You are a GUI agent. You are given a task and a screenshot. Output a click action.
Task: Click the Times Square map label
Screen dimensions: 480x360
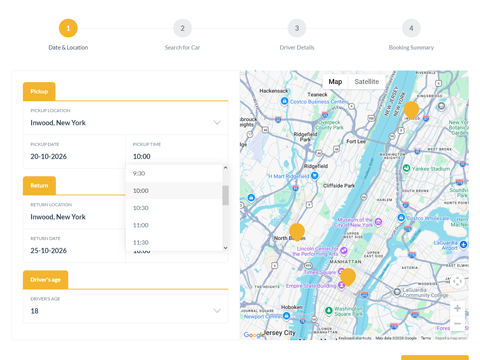(319, 272)
